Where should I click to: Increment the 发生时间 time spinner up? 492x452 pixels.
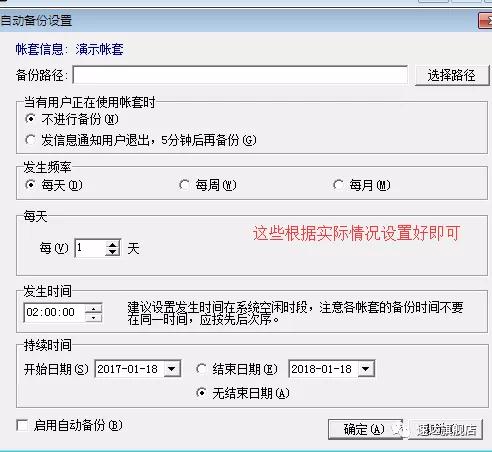(93, 309)
